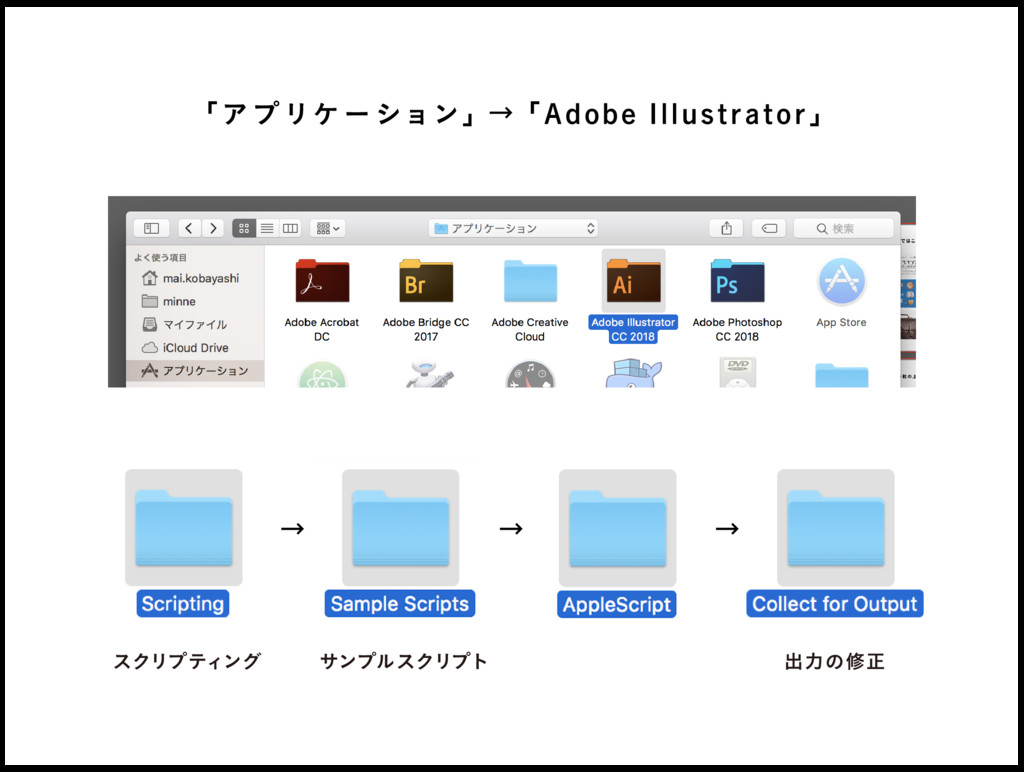This screenshot has height=772, width=1024.
Task: Switch Finder to column view
Action: 290,229
